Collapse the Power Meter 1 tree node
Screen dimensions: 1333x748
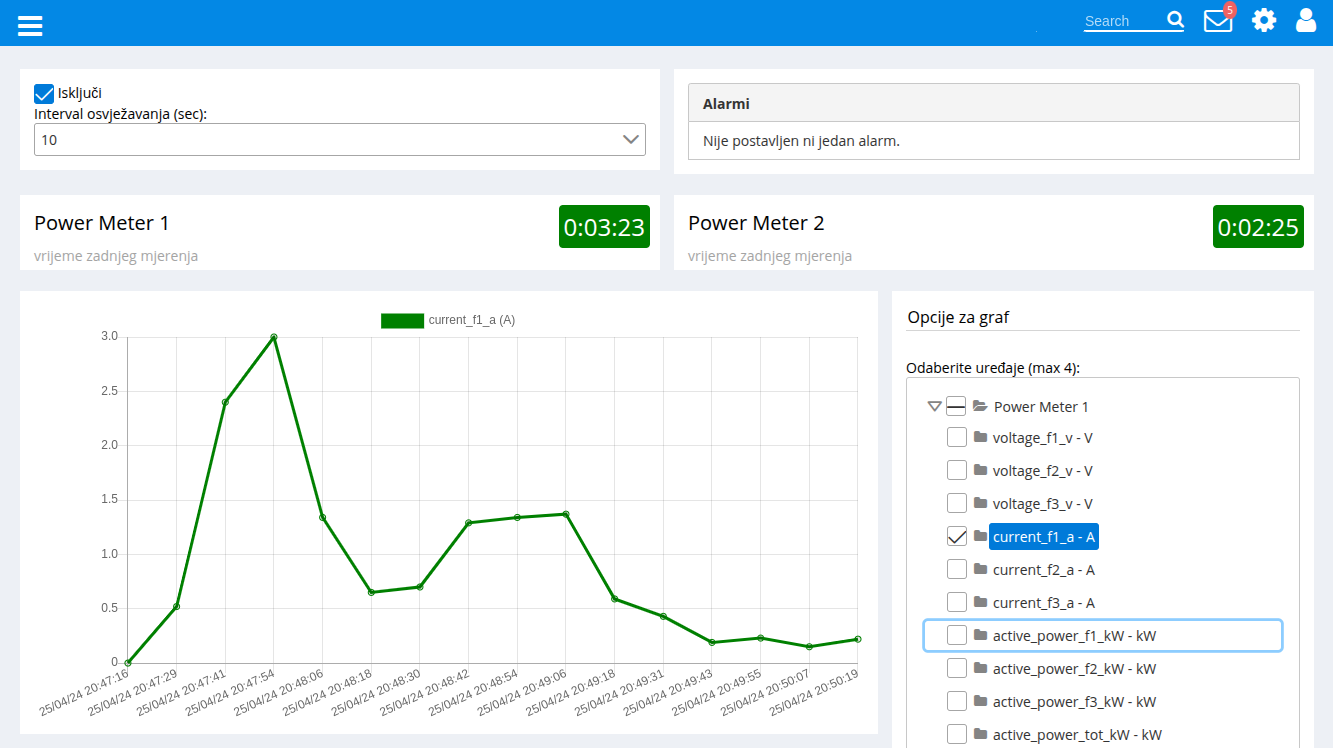pos(934,406)
